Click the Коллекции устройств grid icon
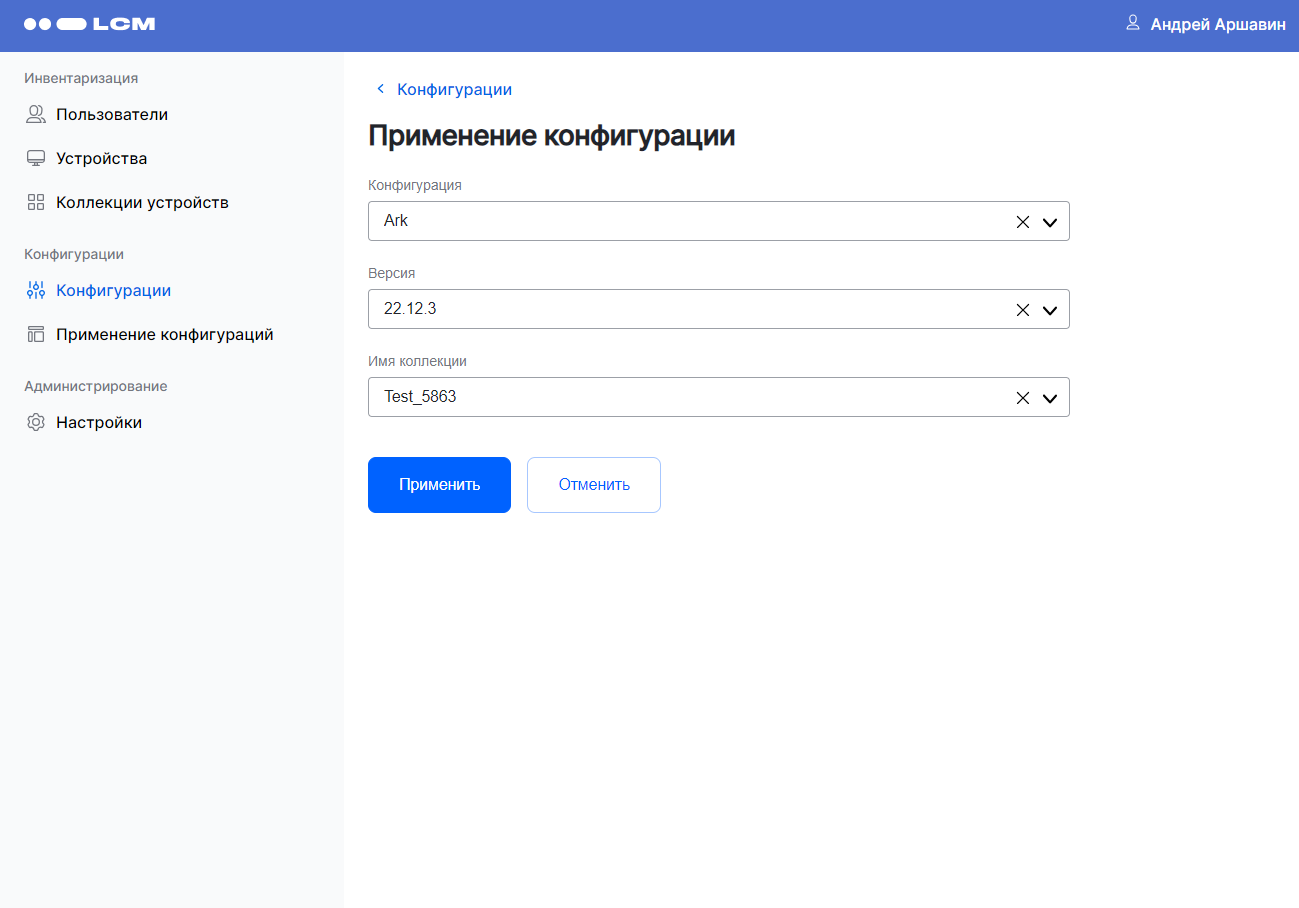Screen dimensions: 1299x908 36,202
